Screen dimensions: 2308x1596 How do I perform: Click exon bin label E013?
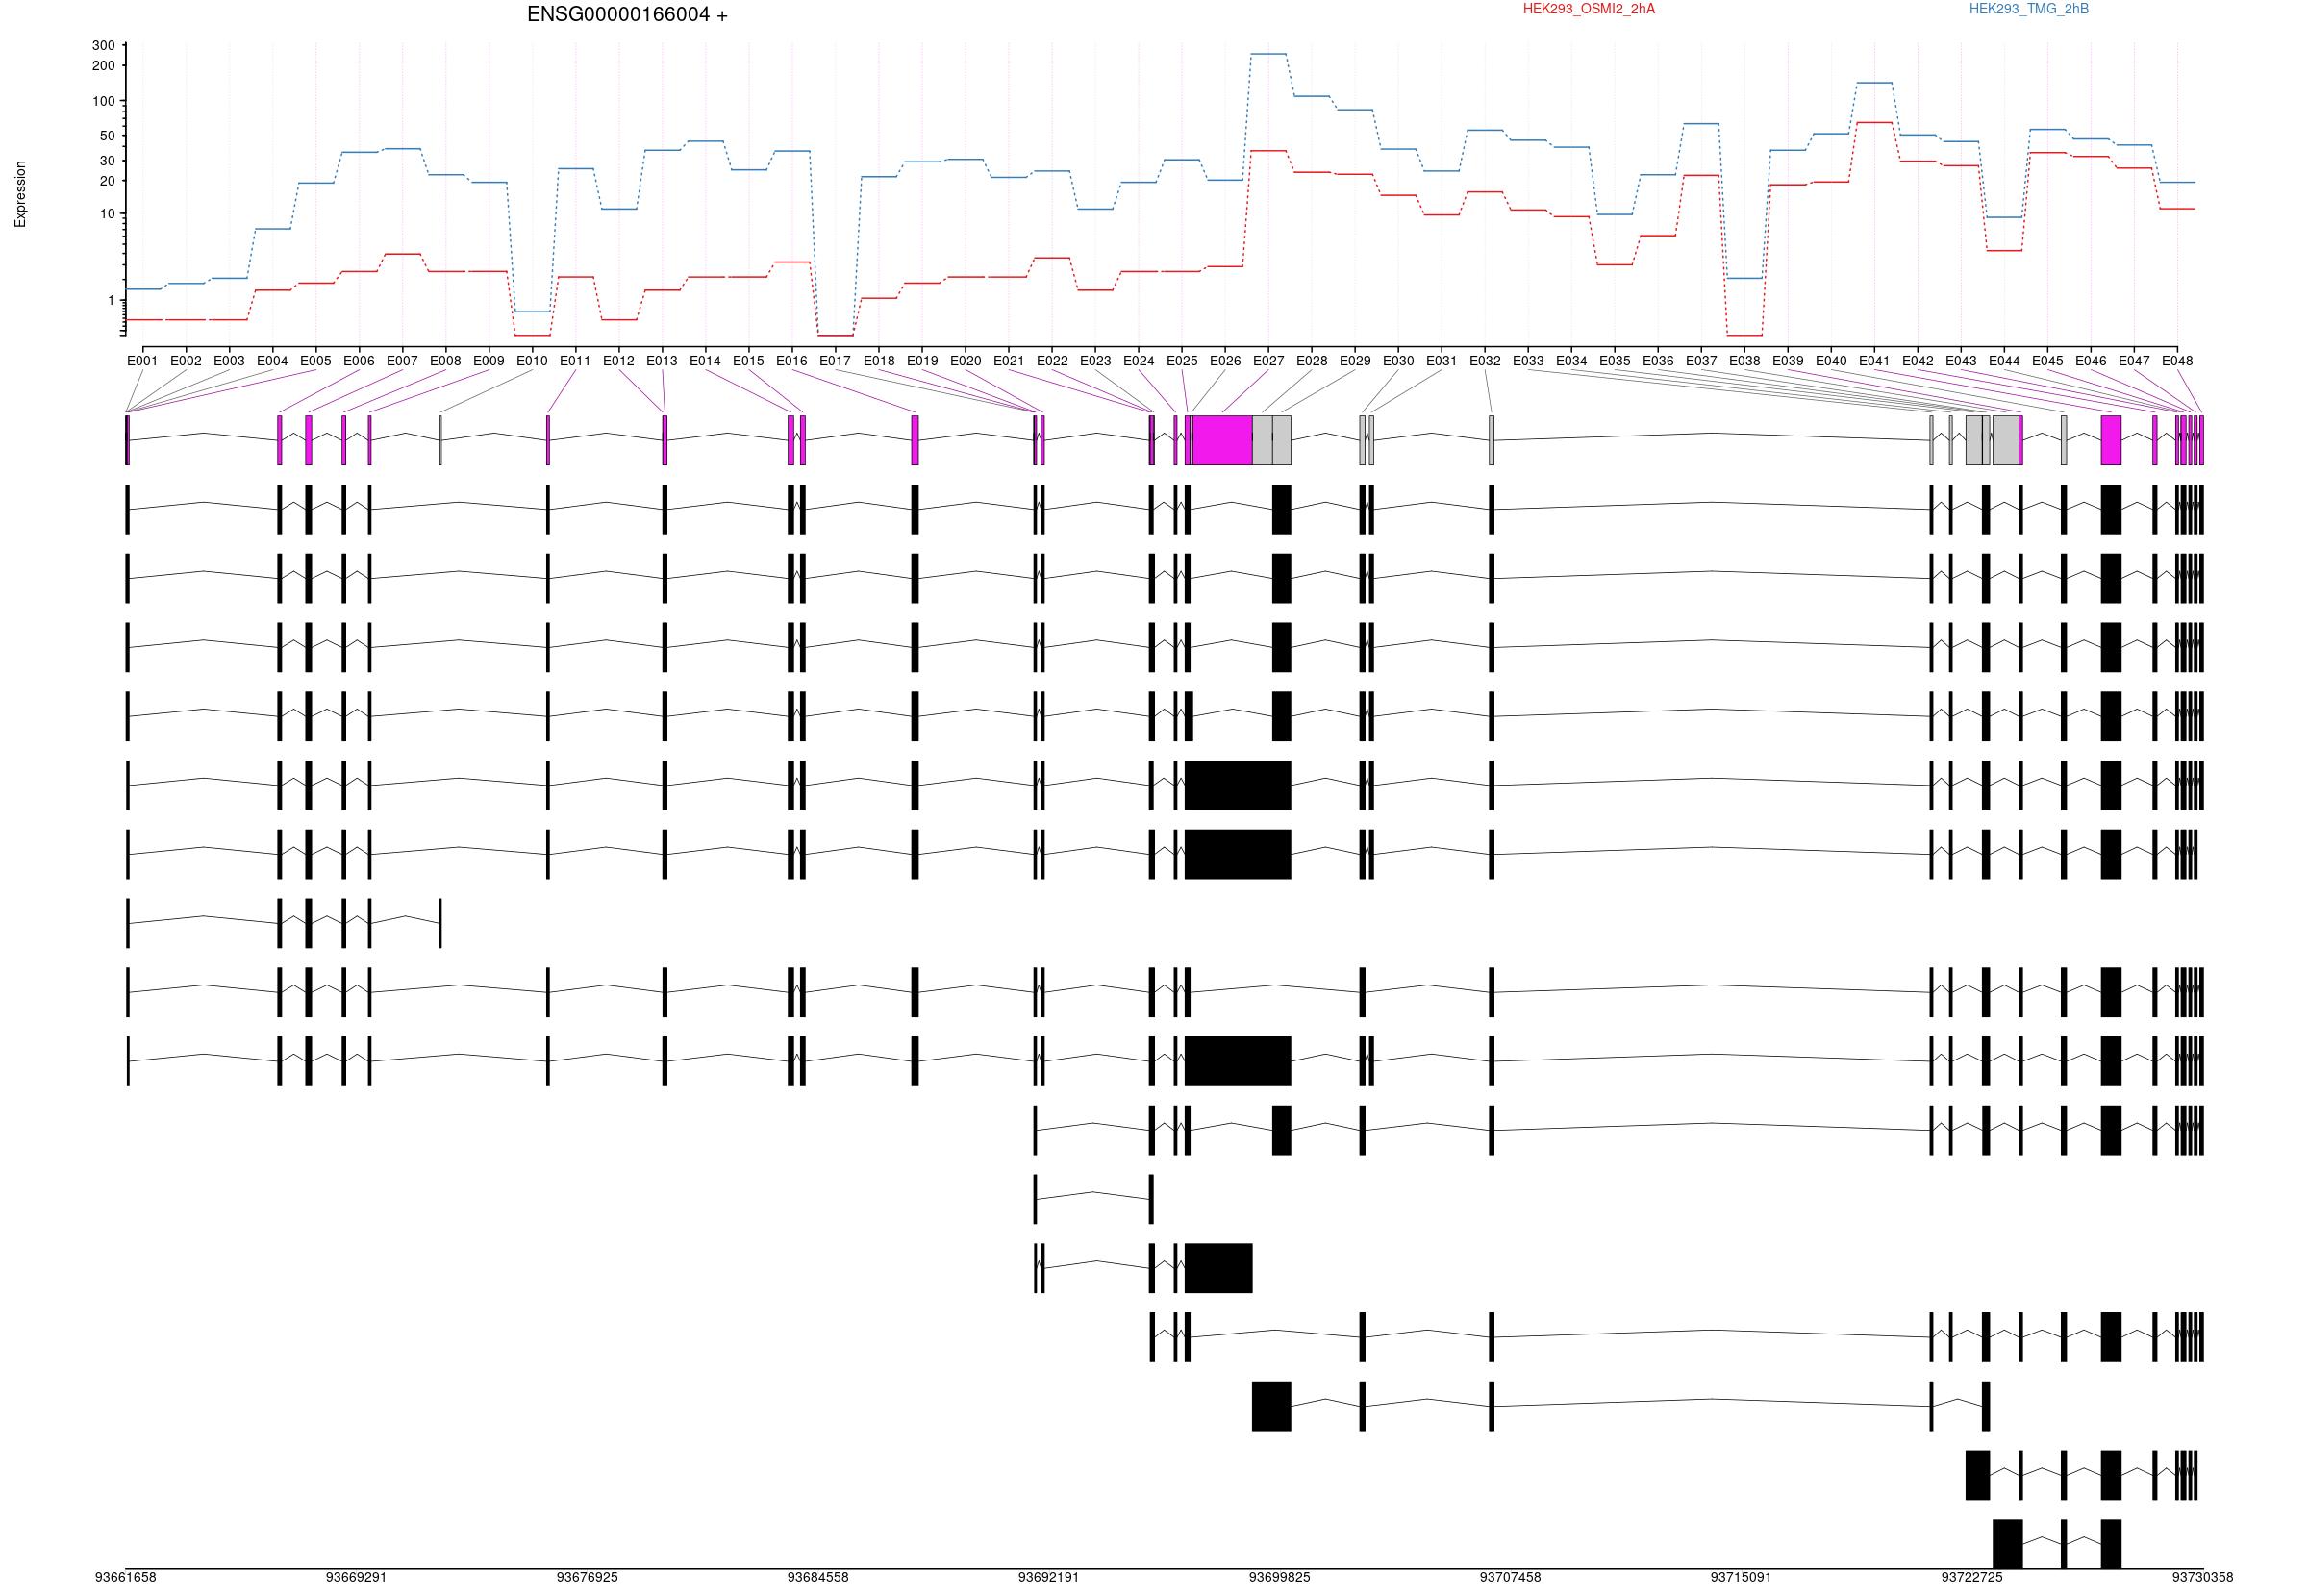(x=662, y=361)
